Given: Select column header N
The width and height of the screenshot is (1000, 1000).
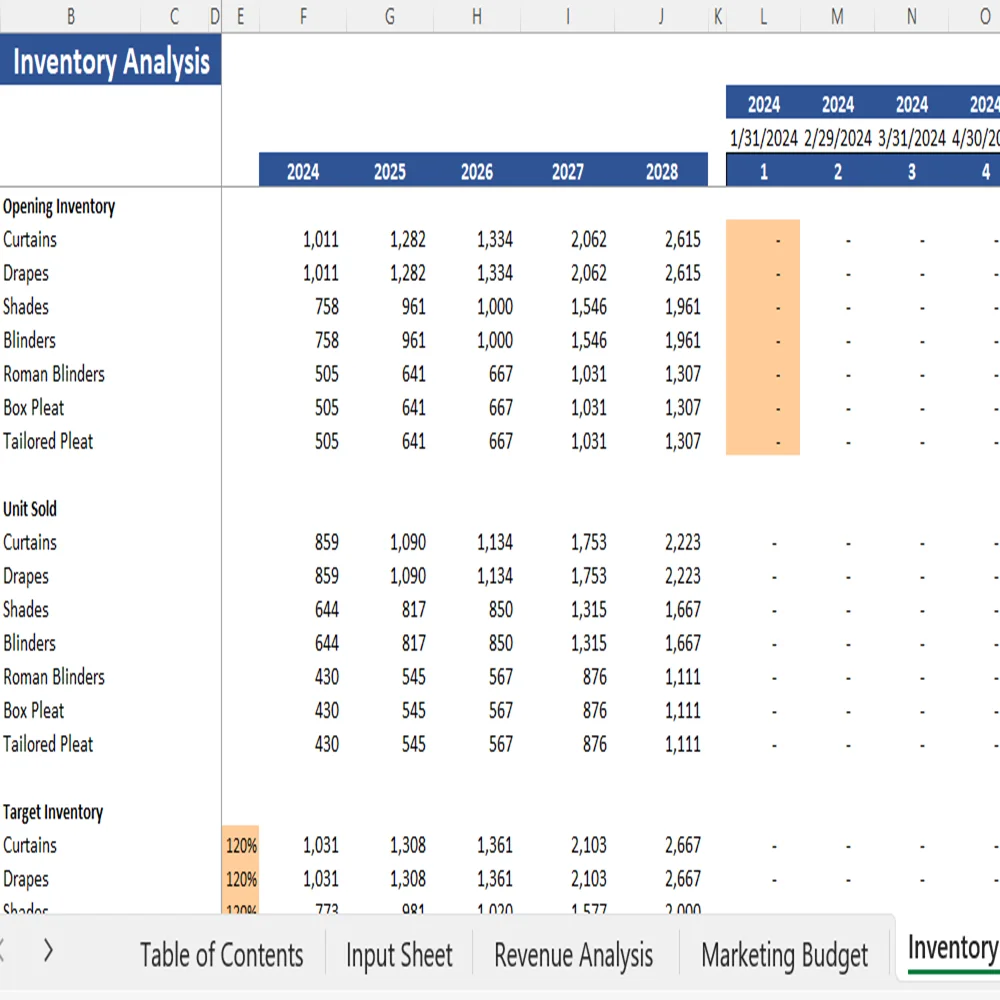Looking at the screenshot, I should [x=910, y=16].
